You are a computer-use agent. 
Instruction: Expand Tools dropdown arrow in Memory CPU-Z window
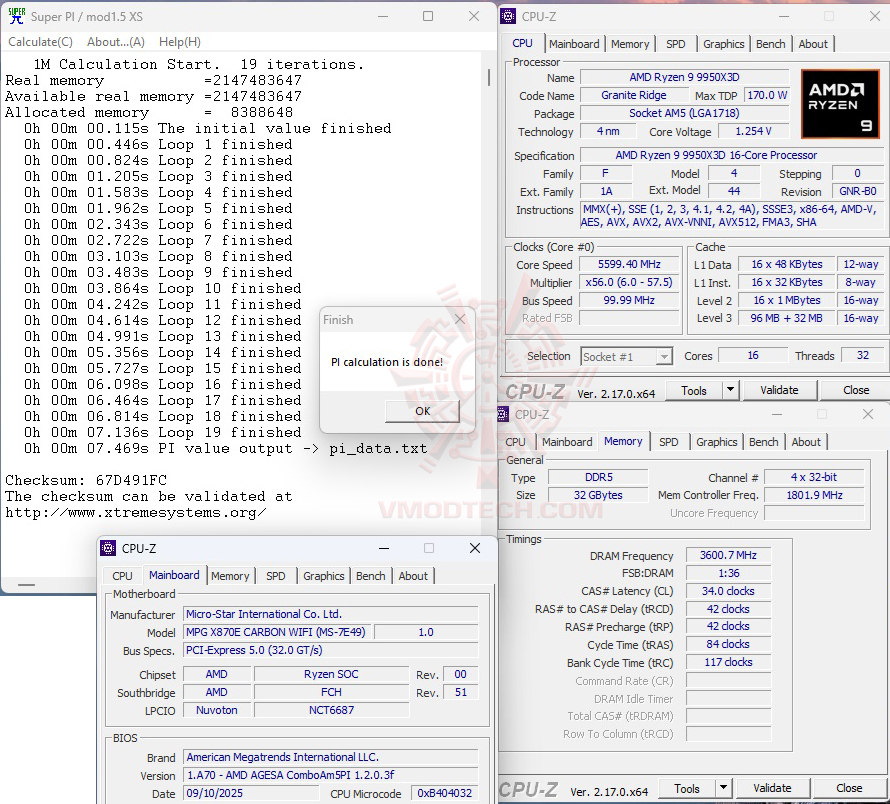click(x=723, y=788)
